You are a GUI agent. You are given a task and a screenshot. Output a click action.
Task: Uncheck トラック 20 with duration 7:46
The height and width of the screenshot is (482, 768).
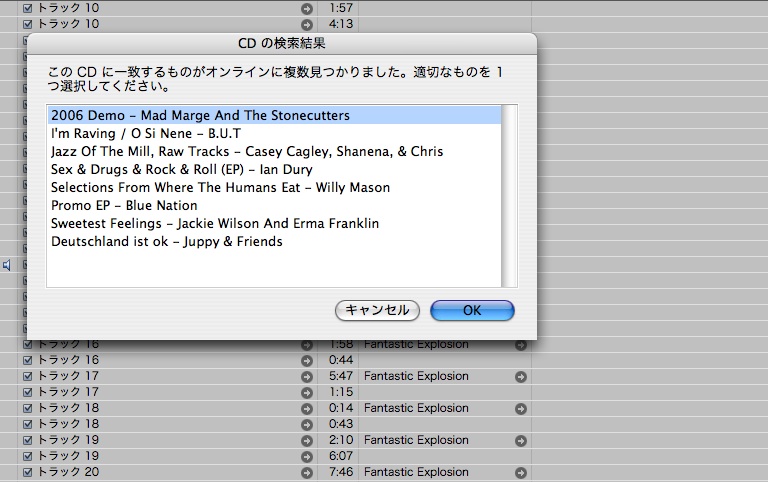click(x=28, y=472)
